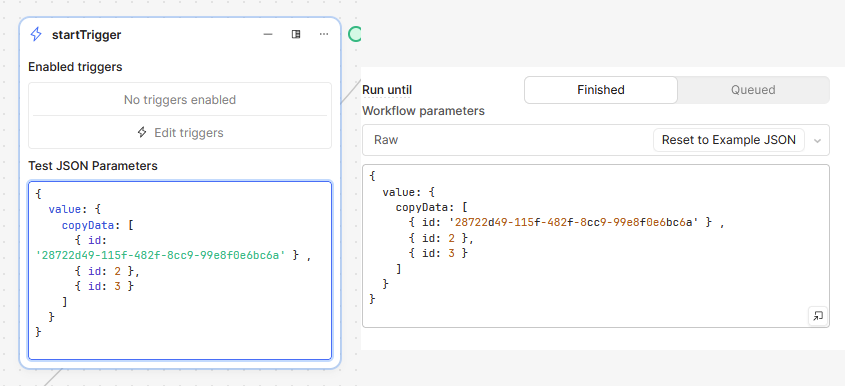Click the green UUID string in Test JSON
The height and width of the screenshot is (386, 845).
[160, 256]
